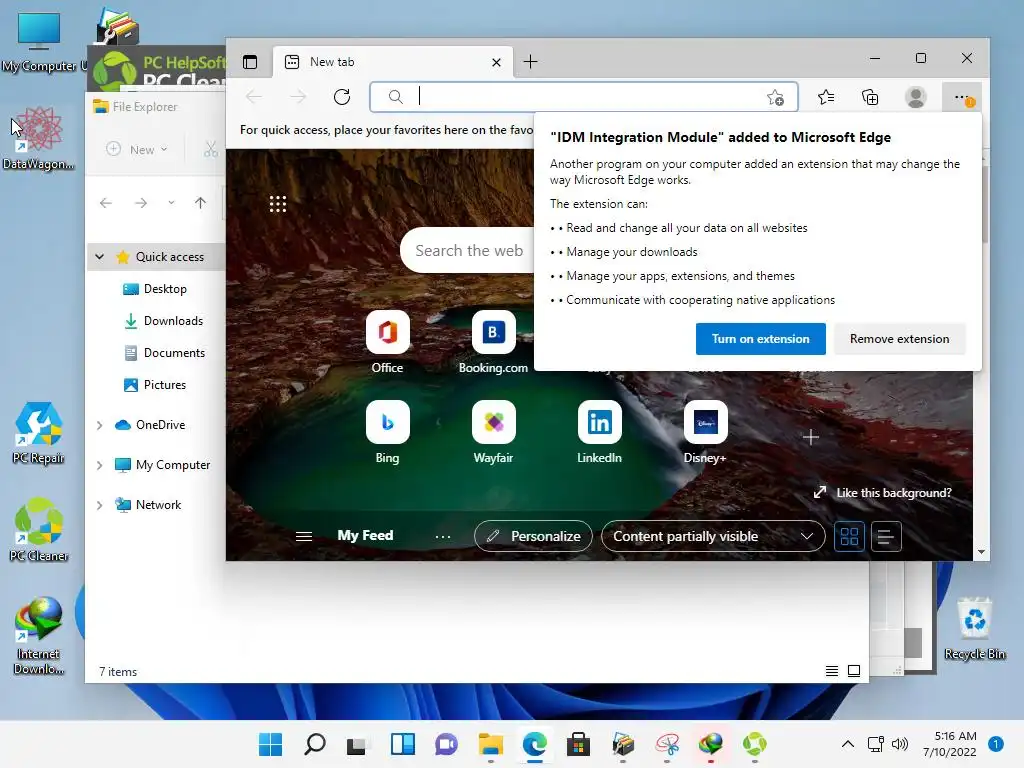Image resolution: width=1024 pixels, height=768 pixels.
Task: Open the Disney+ quick link
Action: (x=705, y=432)
